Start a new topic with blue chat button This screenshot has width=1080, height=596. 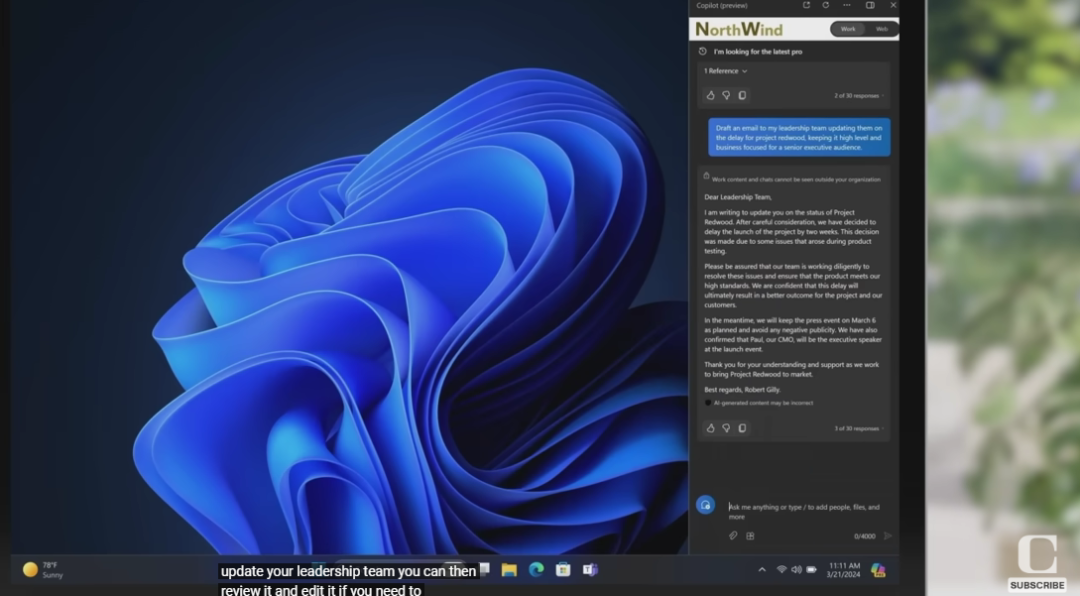(705, 505)
